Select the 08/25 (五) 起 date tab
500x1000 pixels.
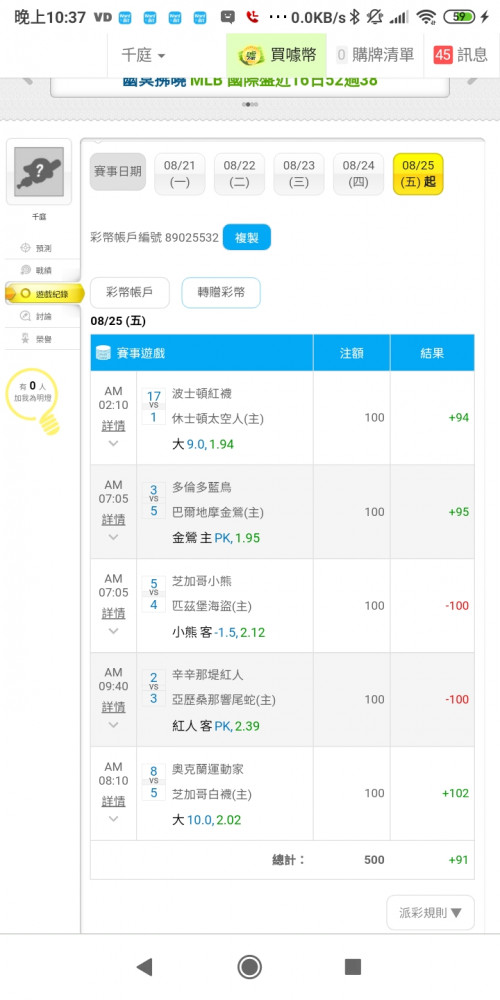pos(418,174)
